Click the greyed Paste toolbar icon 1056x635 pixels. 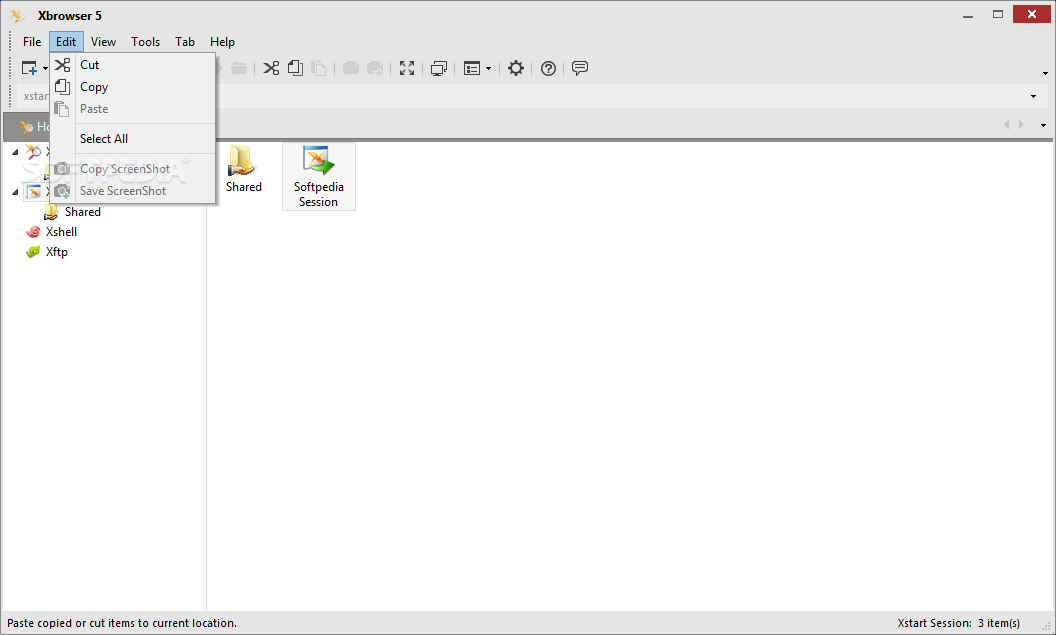319,68
